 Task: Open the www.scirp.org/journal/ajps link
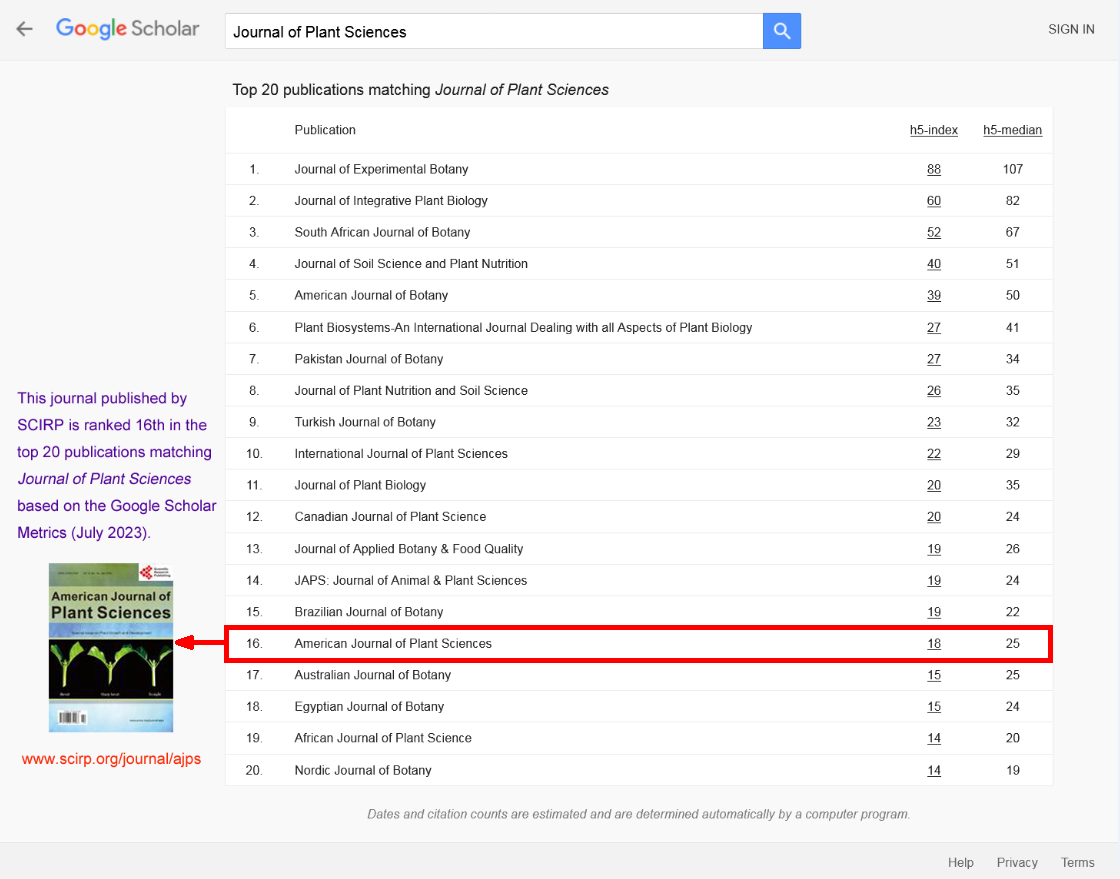(x=111, y=759)
